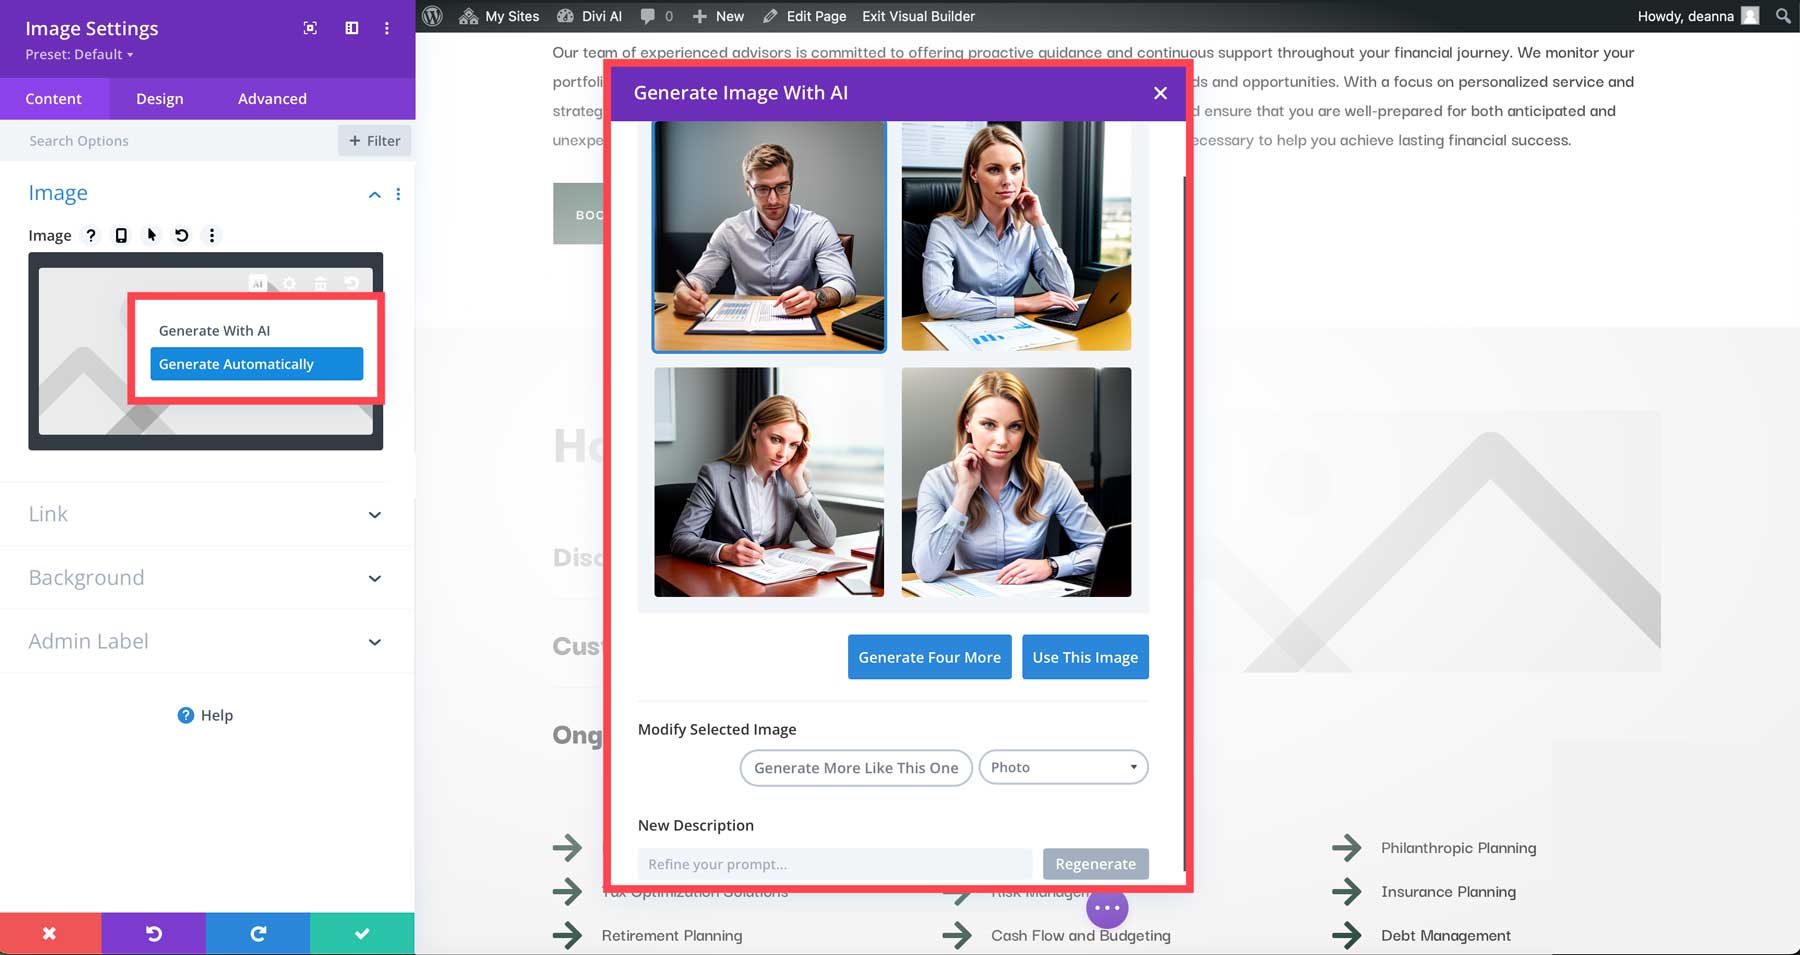
Task: Click the blue redo button at panel bottom
Action: click(x=258, y=933)
